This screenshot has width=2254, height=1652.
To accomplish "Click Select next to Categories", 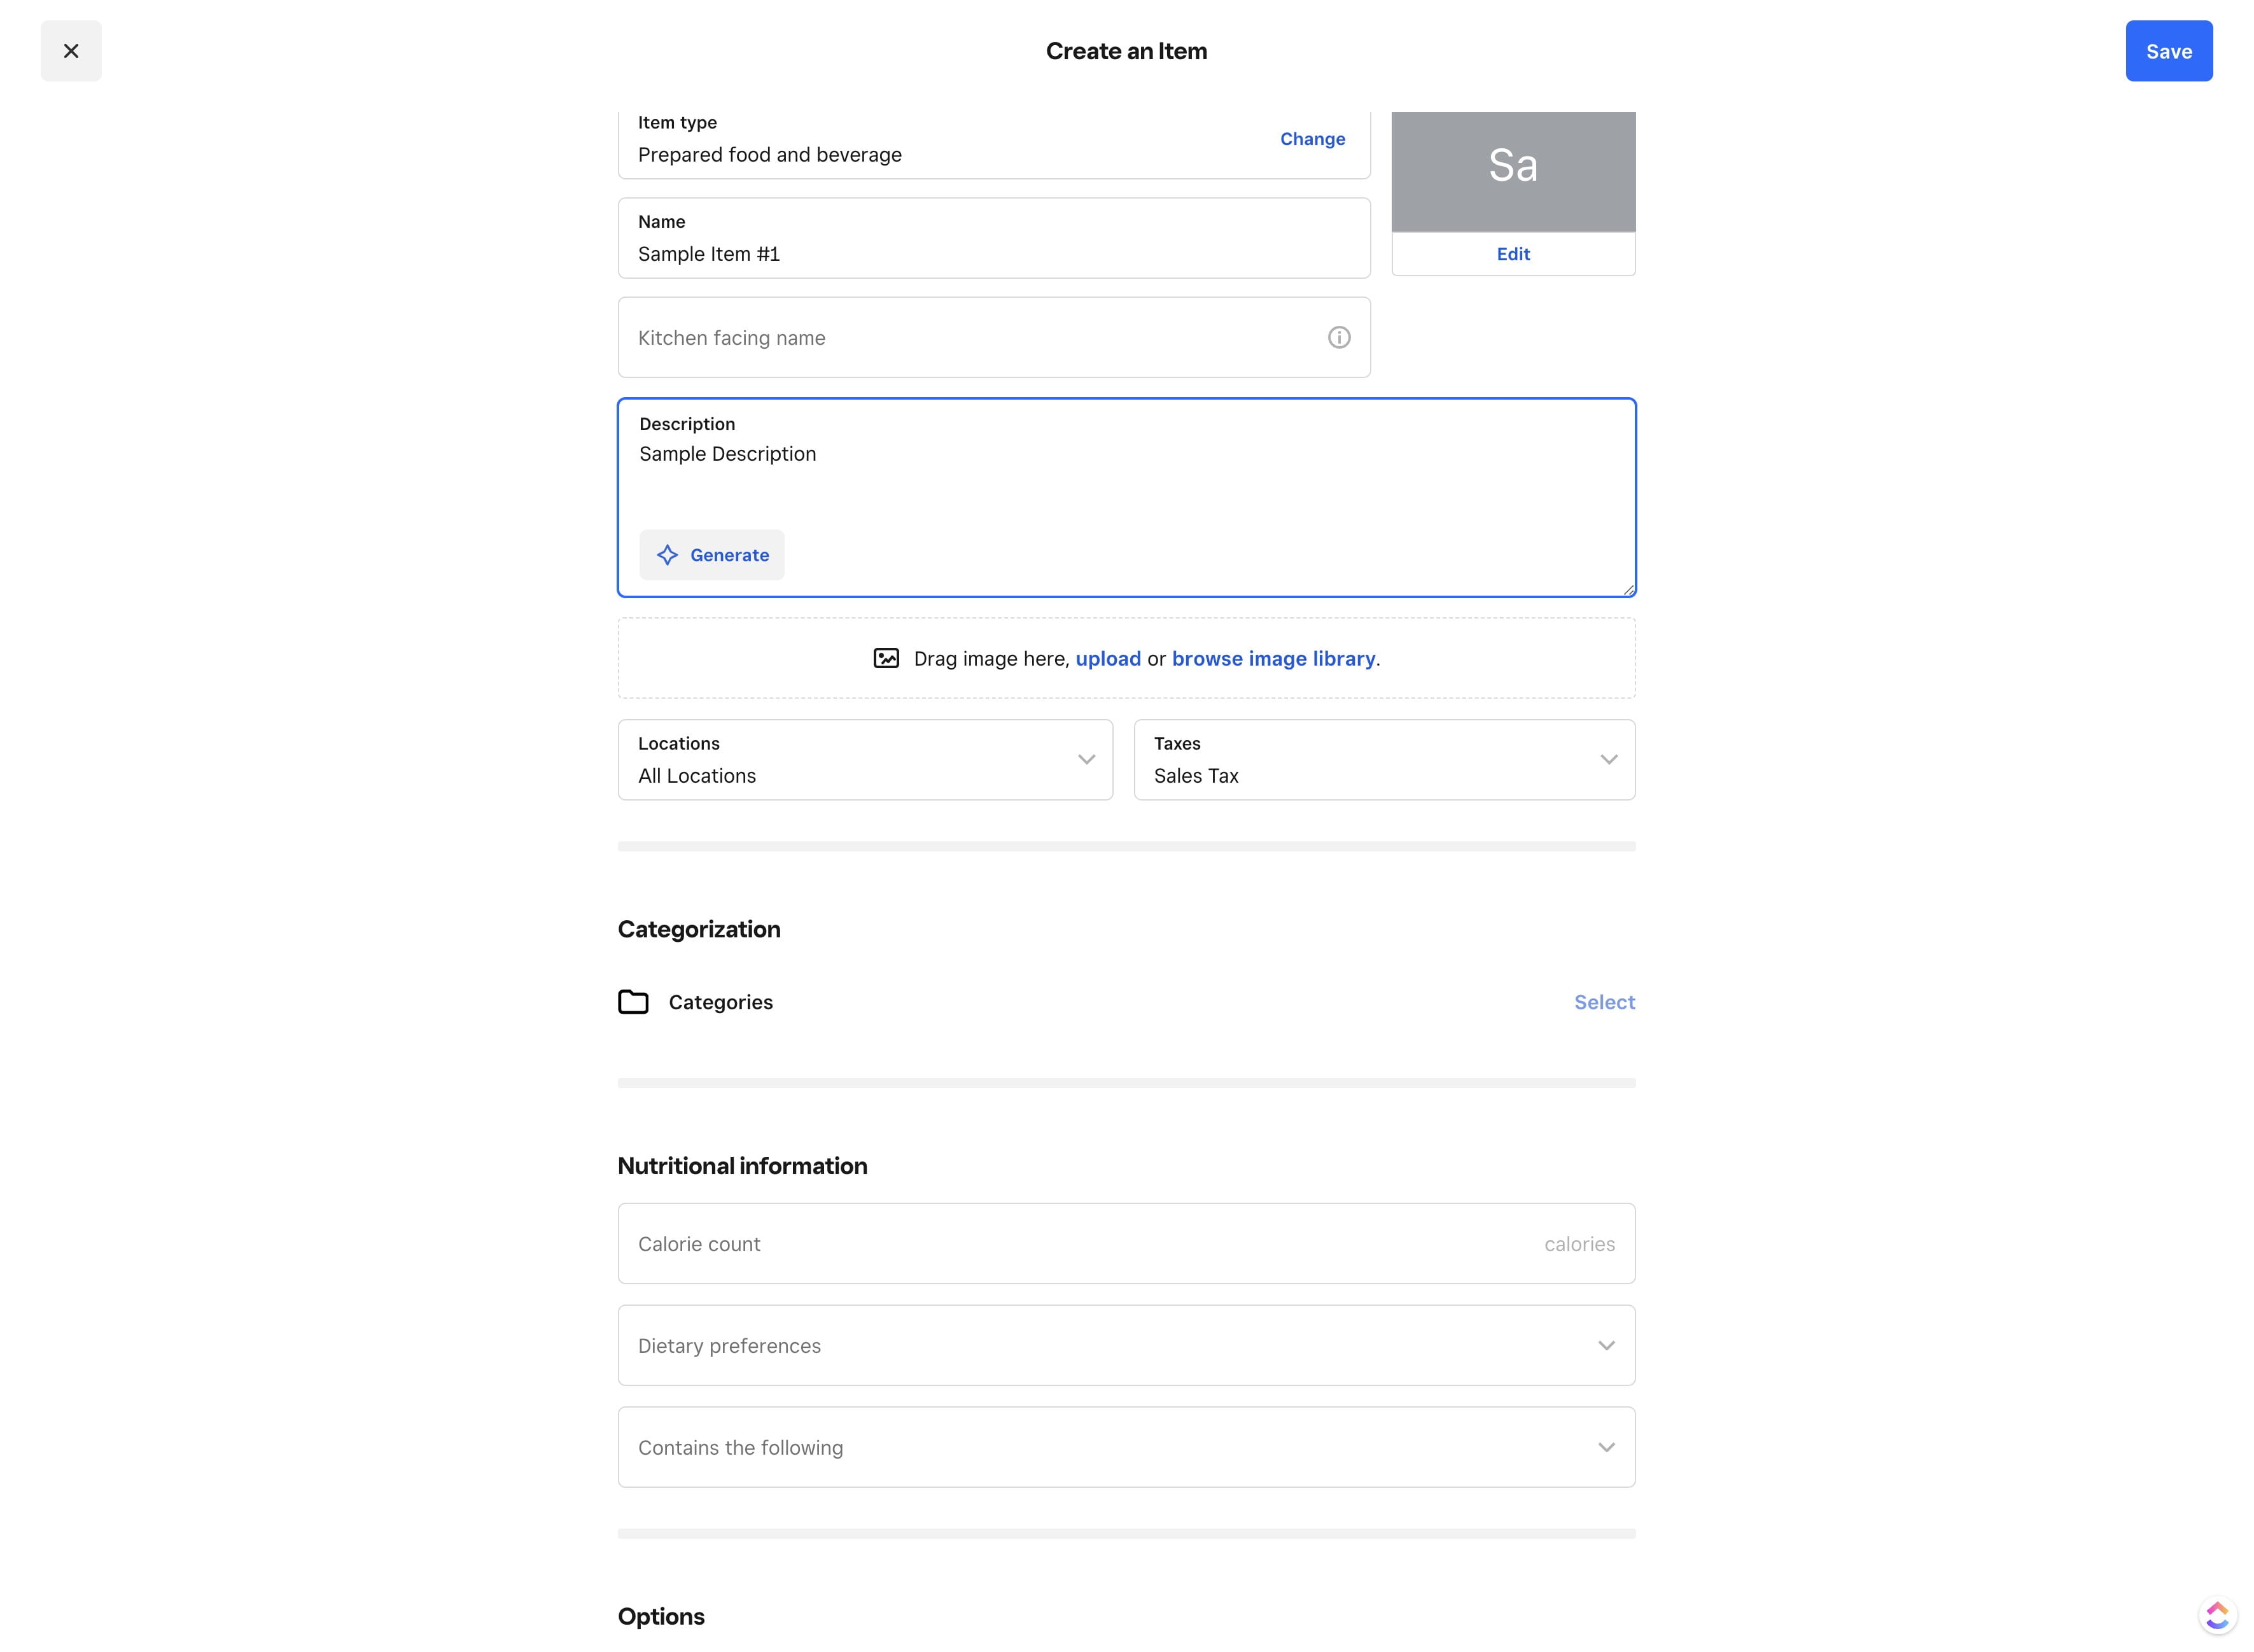I will tap(1604, 1002).
